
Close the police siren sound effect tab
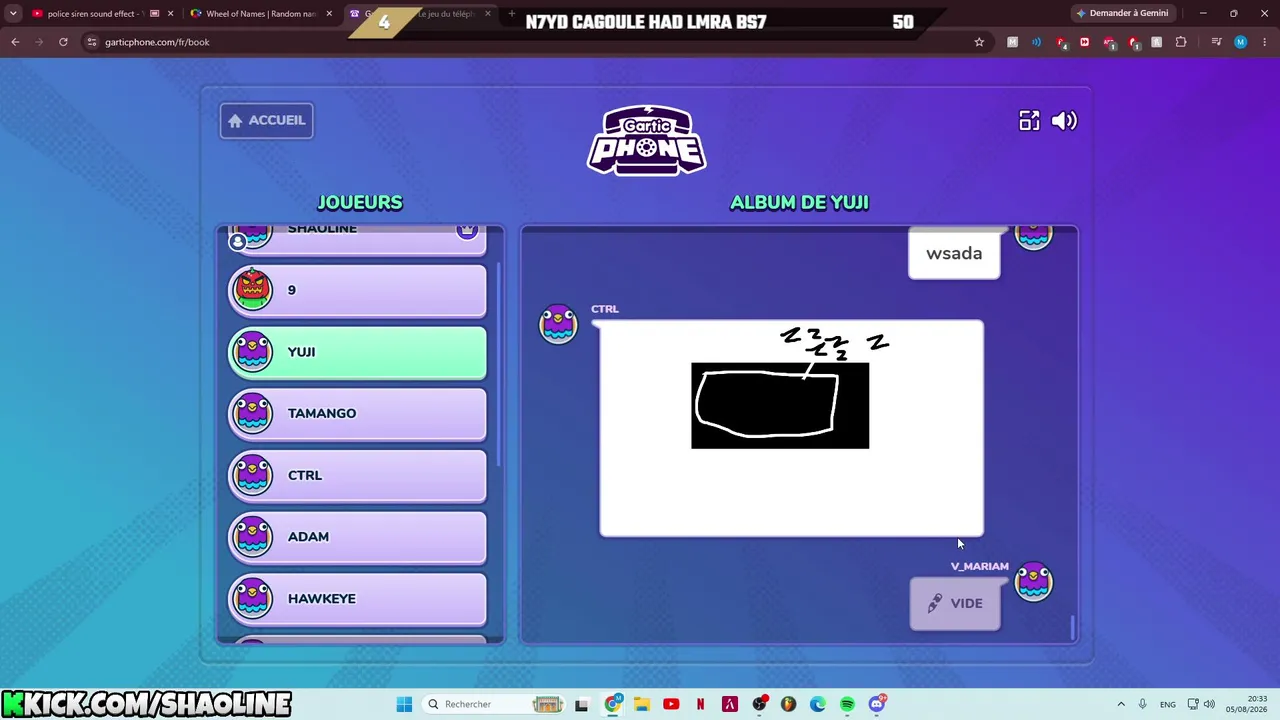tap(170, 14)
